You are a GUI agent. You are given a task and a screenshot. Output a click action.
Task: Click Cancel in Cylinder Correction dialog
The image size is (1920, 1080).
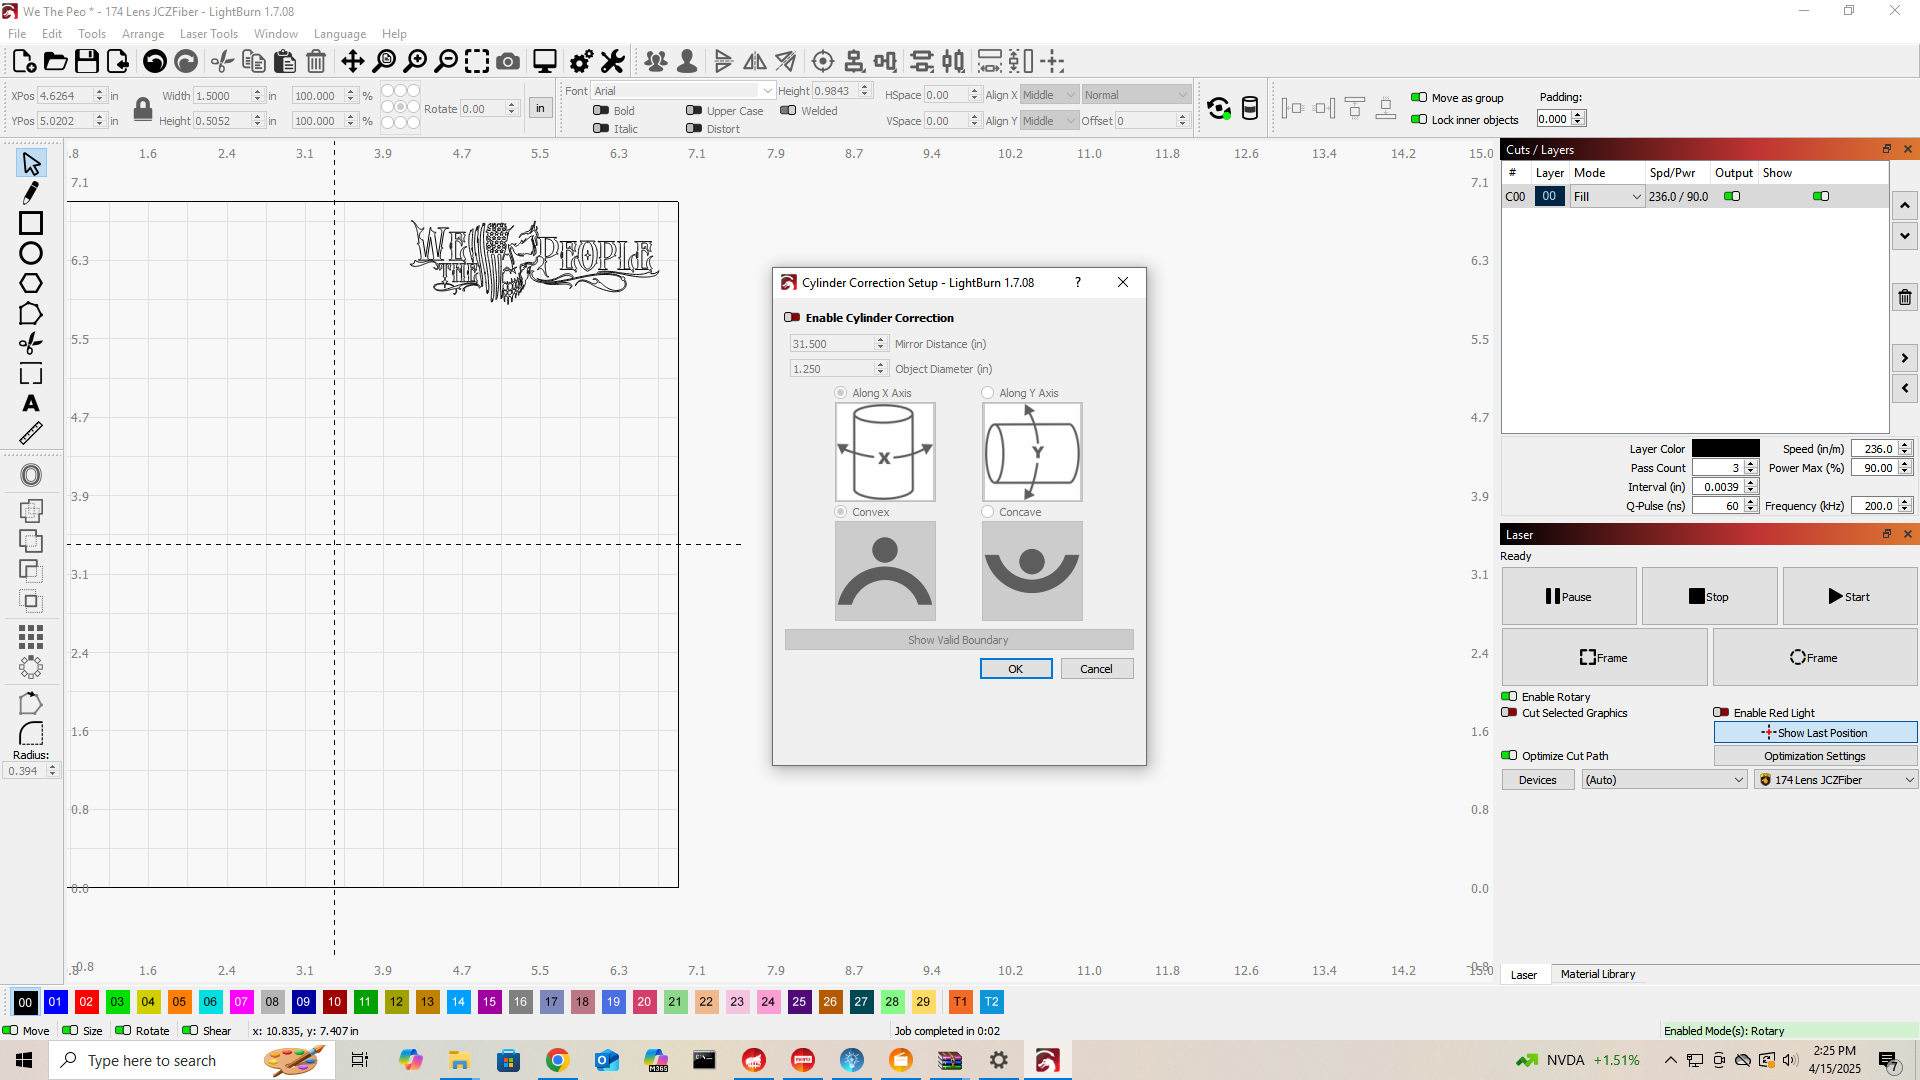1097,669
